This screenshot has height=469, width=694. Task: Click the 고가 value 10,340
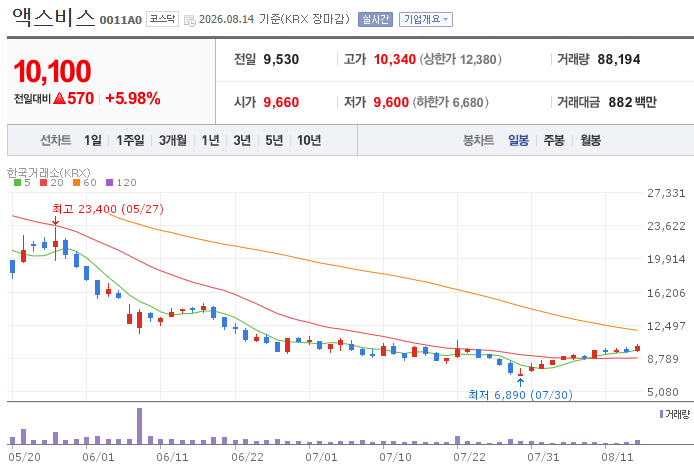coord(395,59)
